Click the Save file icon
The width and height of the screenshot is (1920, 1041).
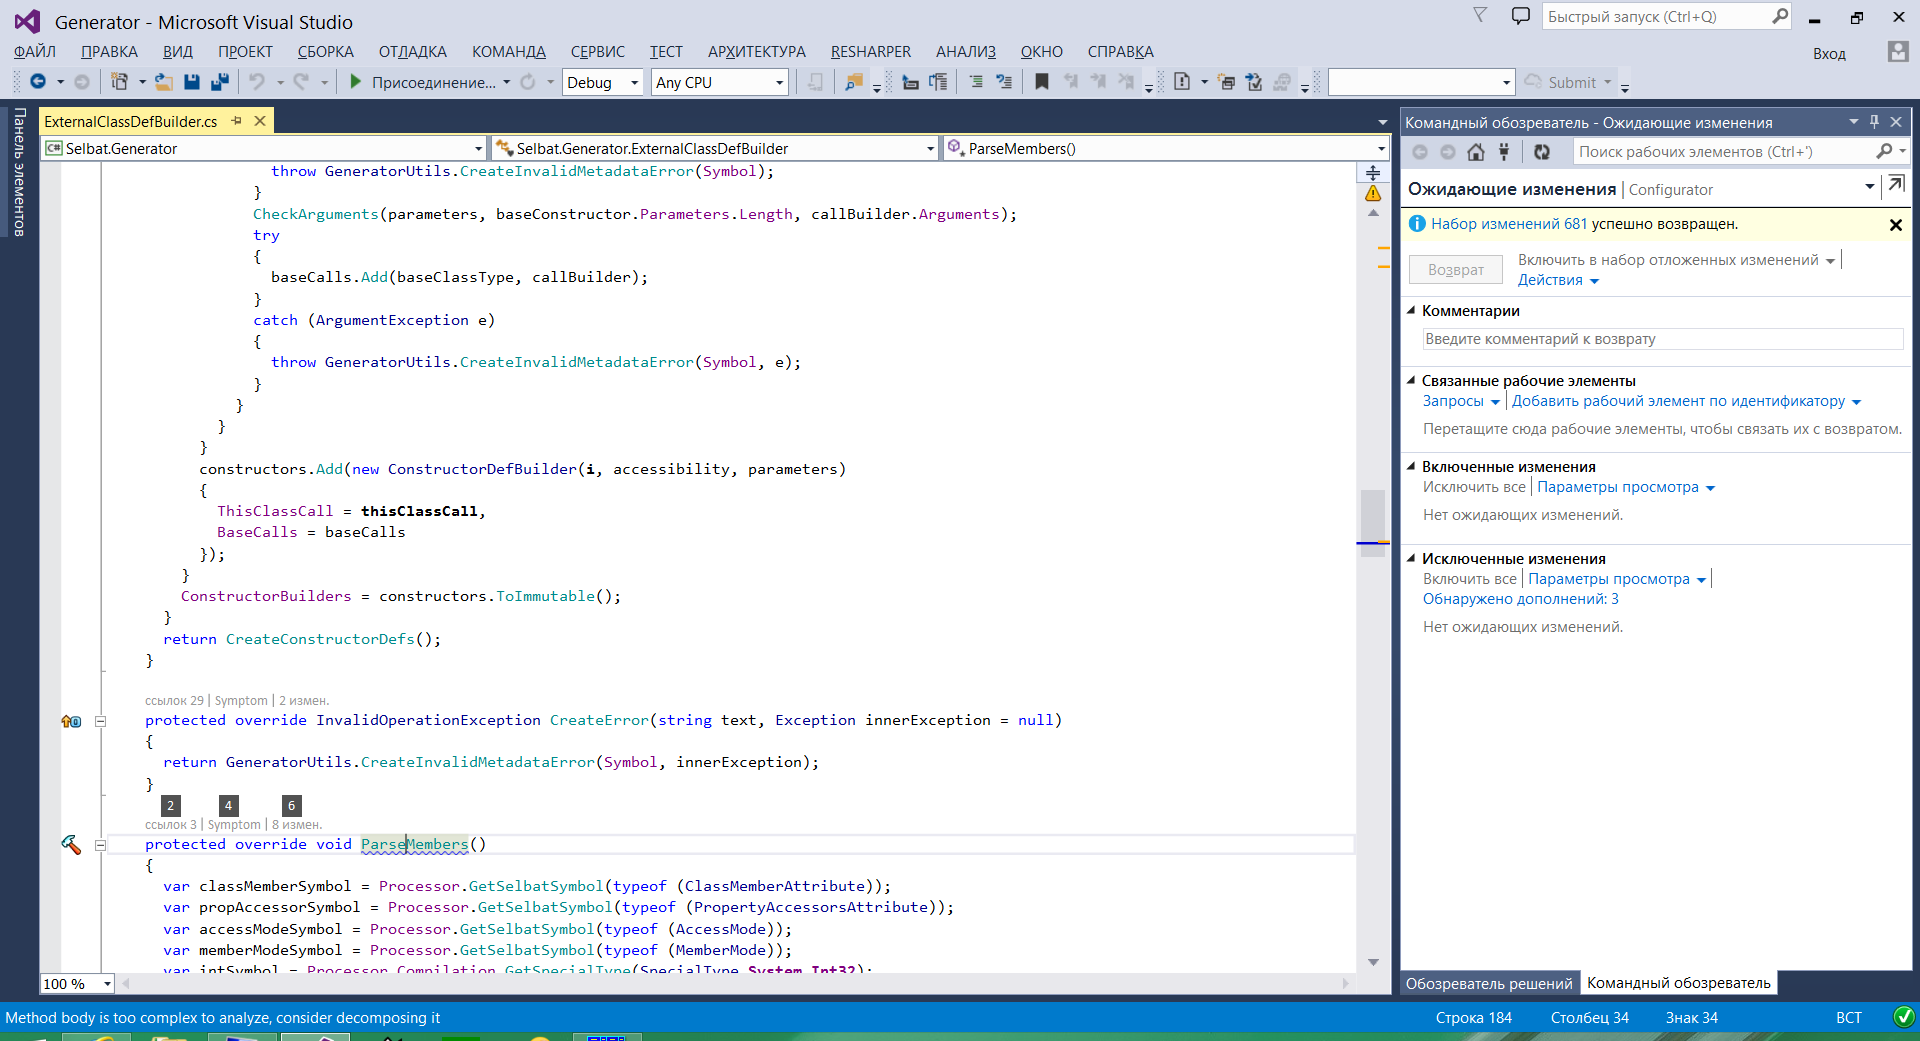click(x=192, y=82)
